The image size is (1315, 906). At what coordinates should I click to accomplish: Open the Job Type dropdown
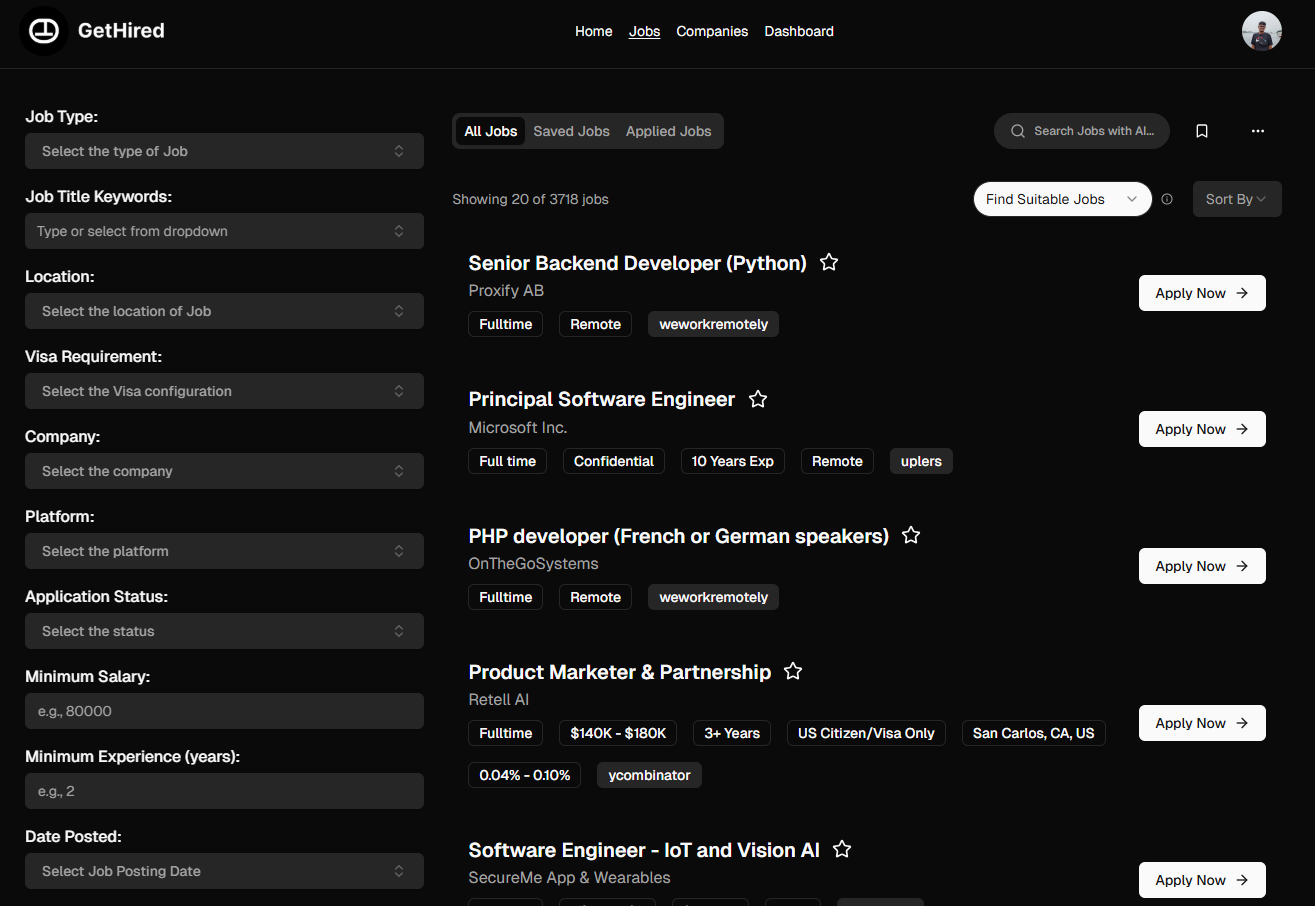224,151
